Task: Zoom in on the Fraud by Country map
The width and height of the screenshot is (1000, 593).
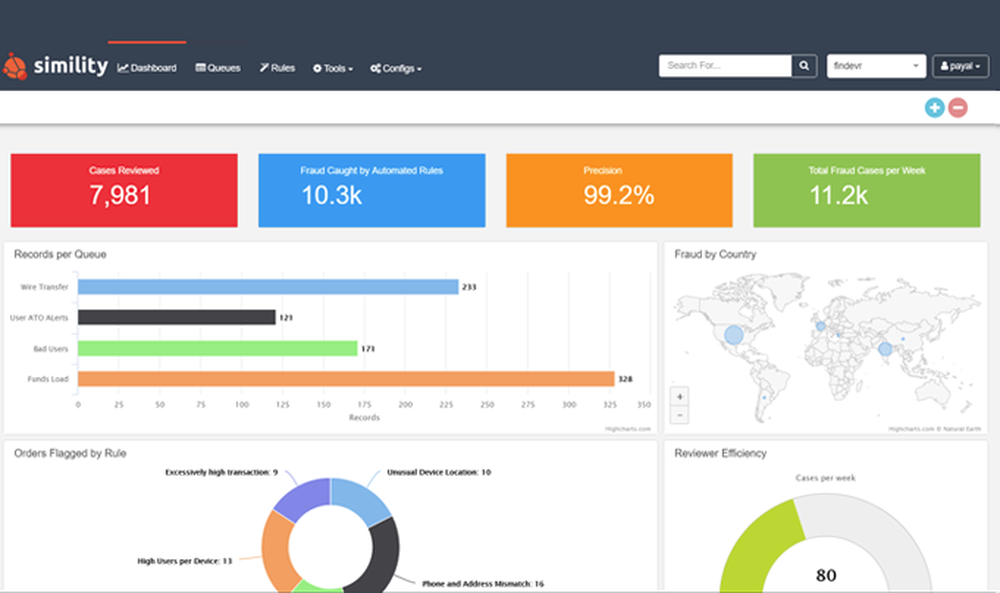Action: click(x=680, y=397)
